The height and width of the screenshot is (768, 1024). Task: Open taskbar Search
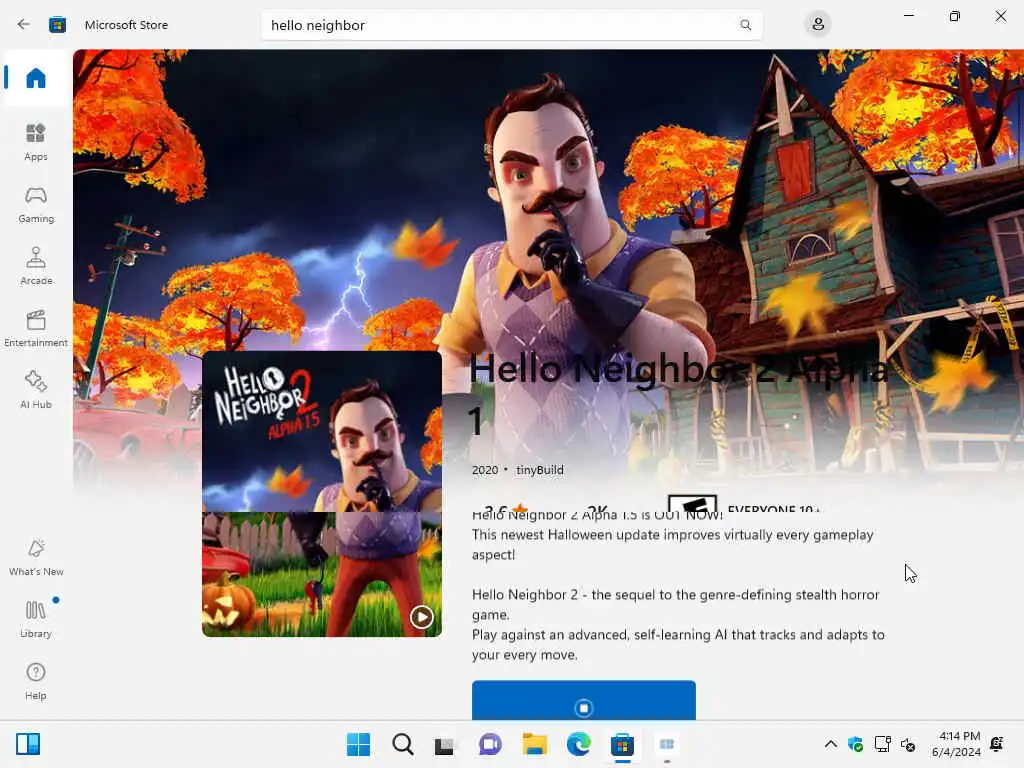(402, 744)
